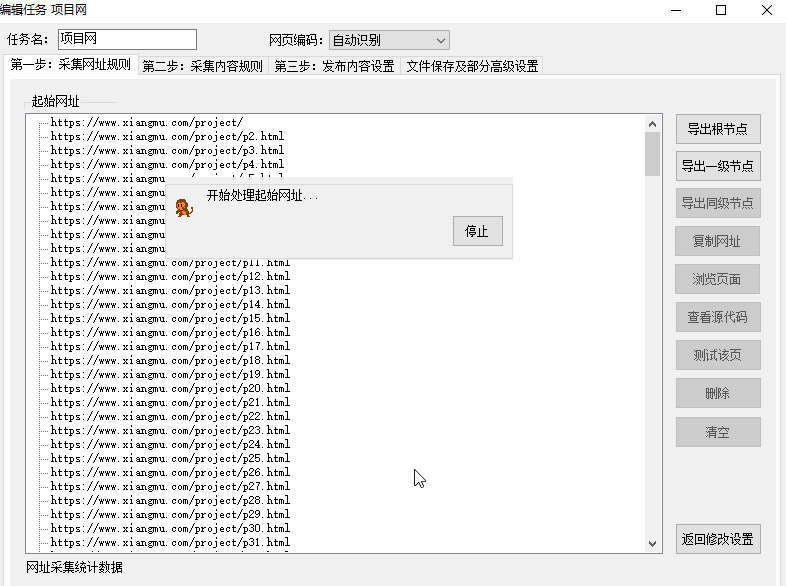Select the p31.html URL entry

[x=170, y=542]
